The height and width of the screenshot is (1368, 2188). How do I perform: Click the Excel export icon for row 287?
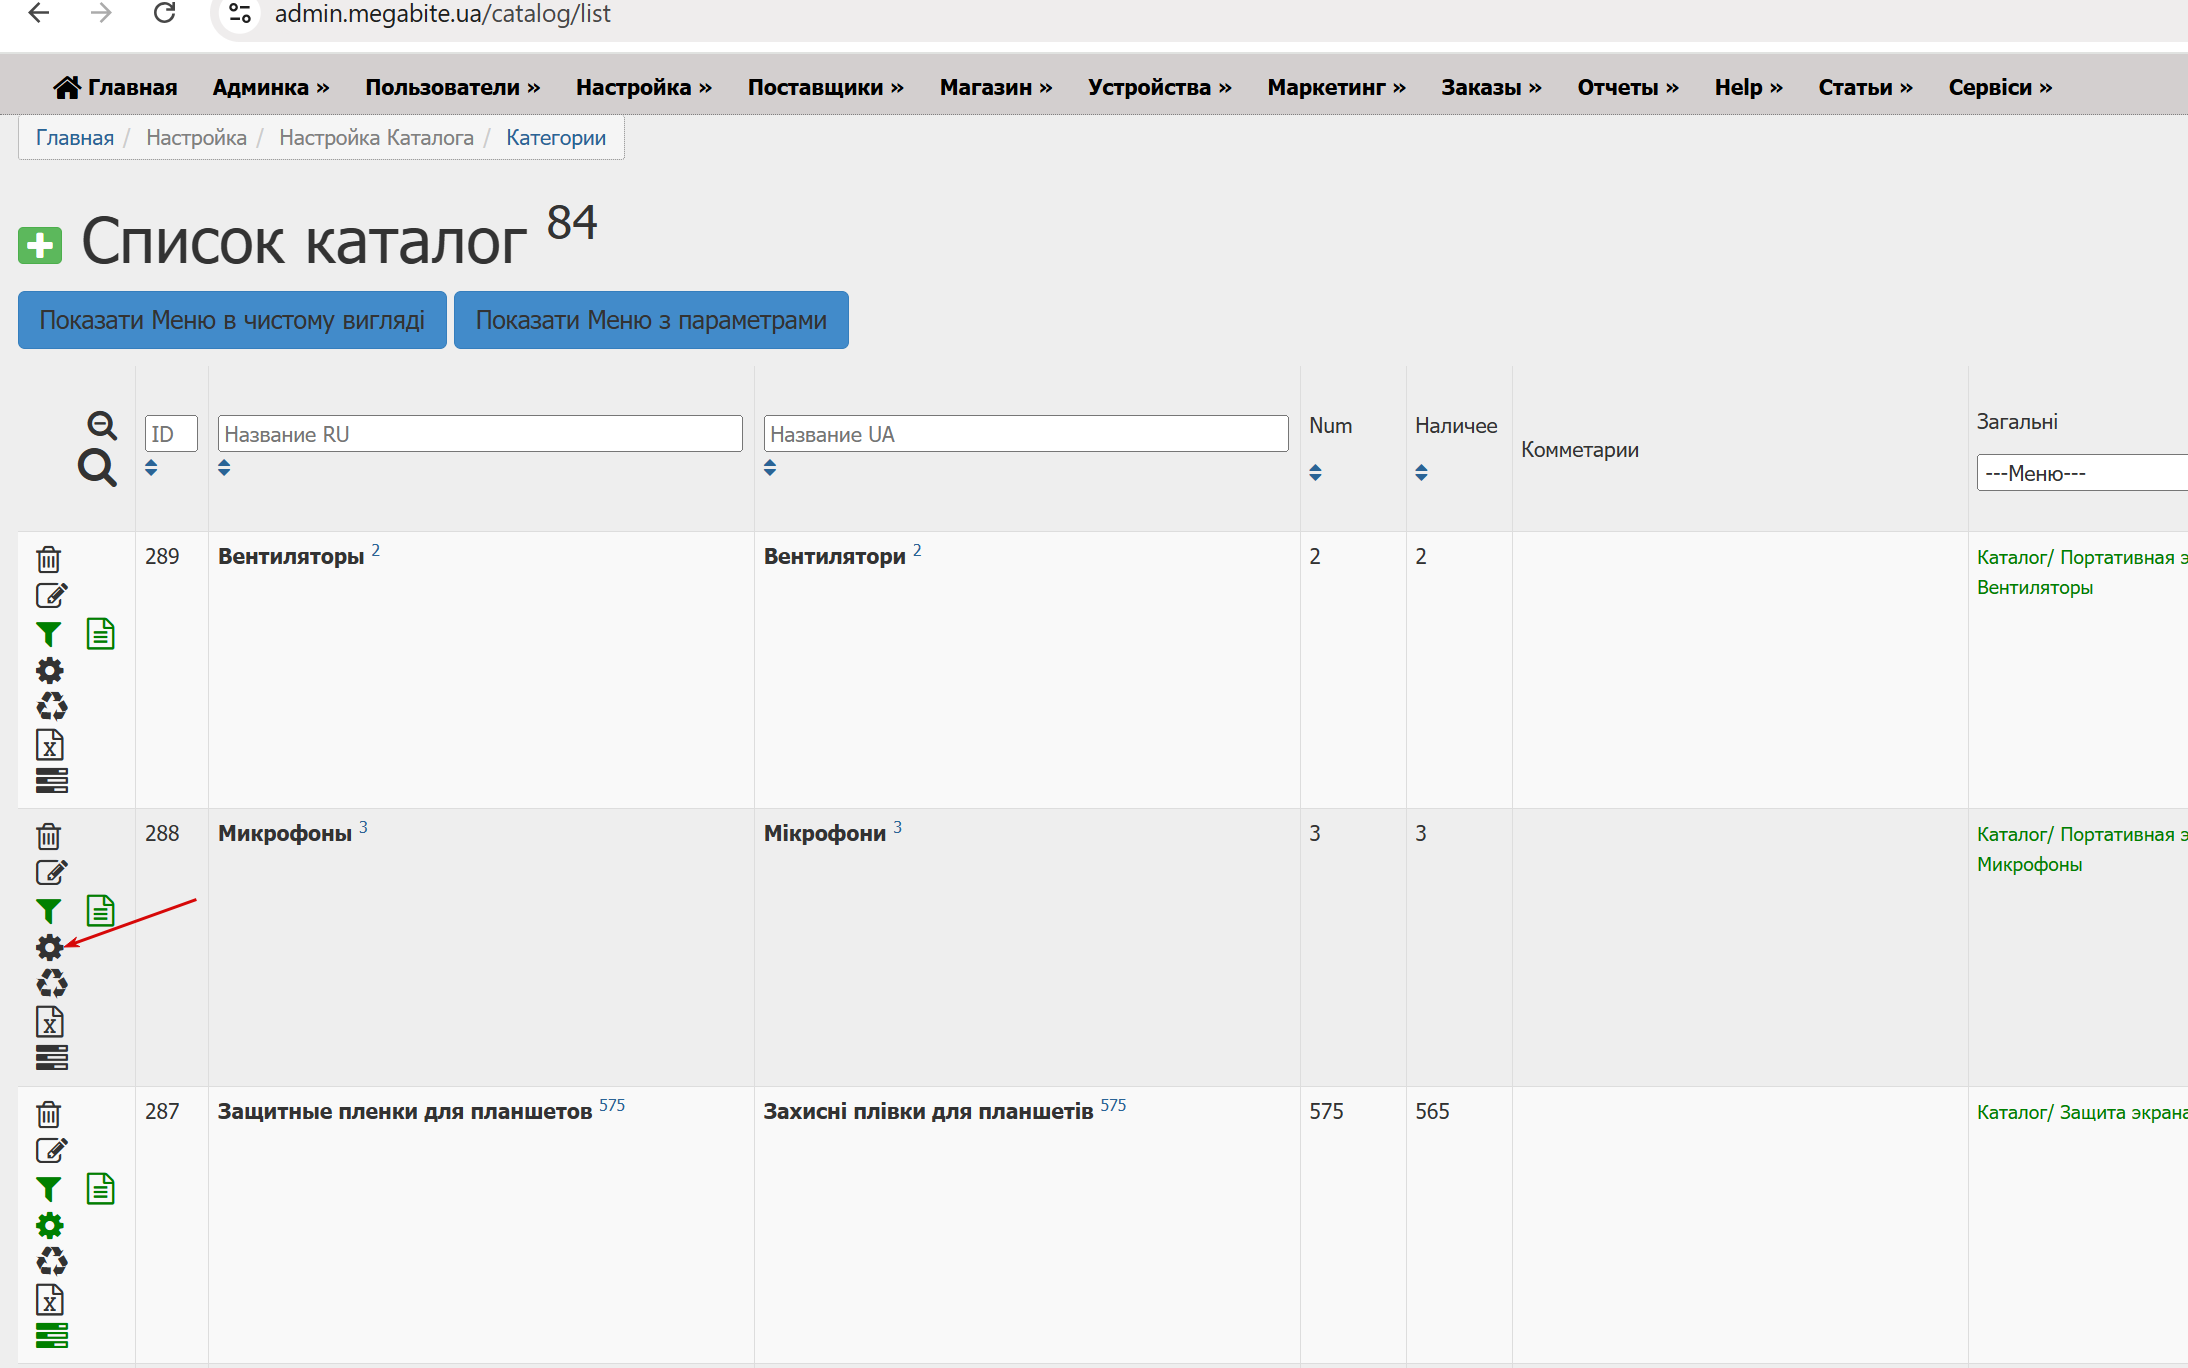coord(50,1299)
